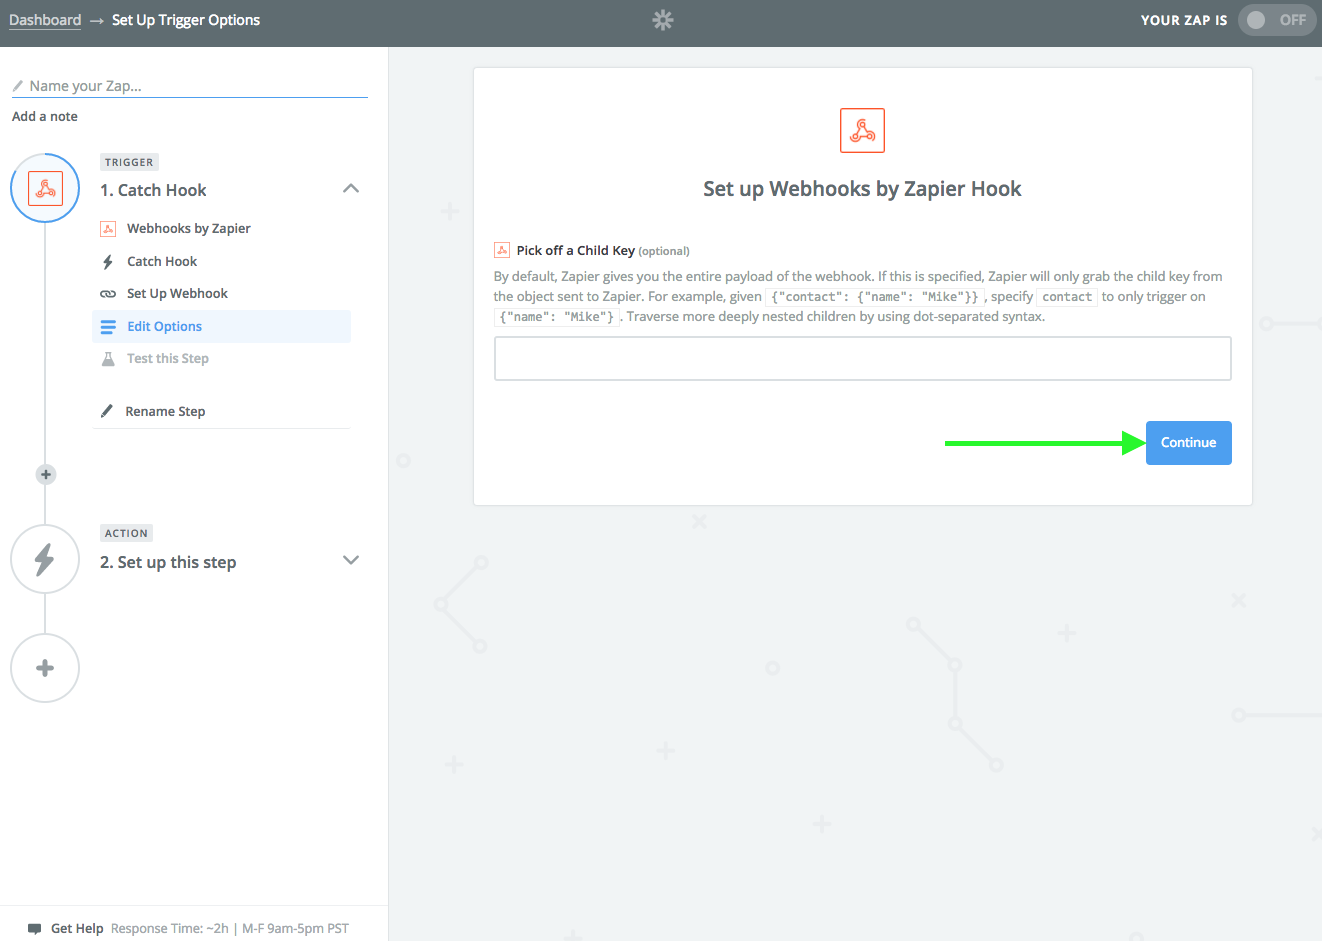The height and width of the screenshot is (941, 1322).
Task: Click the Catch Hook trigger step circle icon
Action: click(x=45, y=188)
